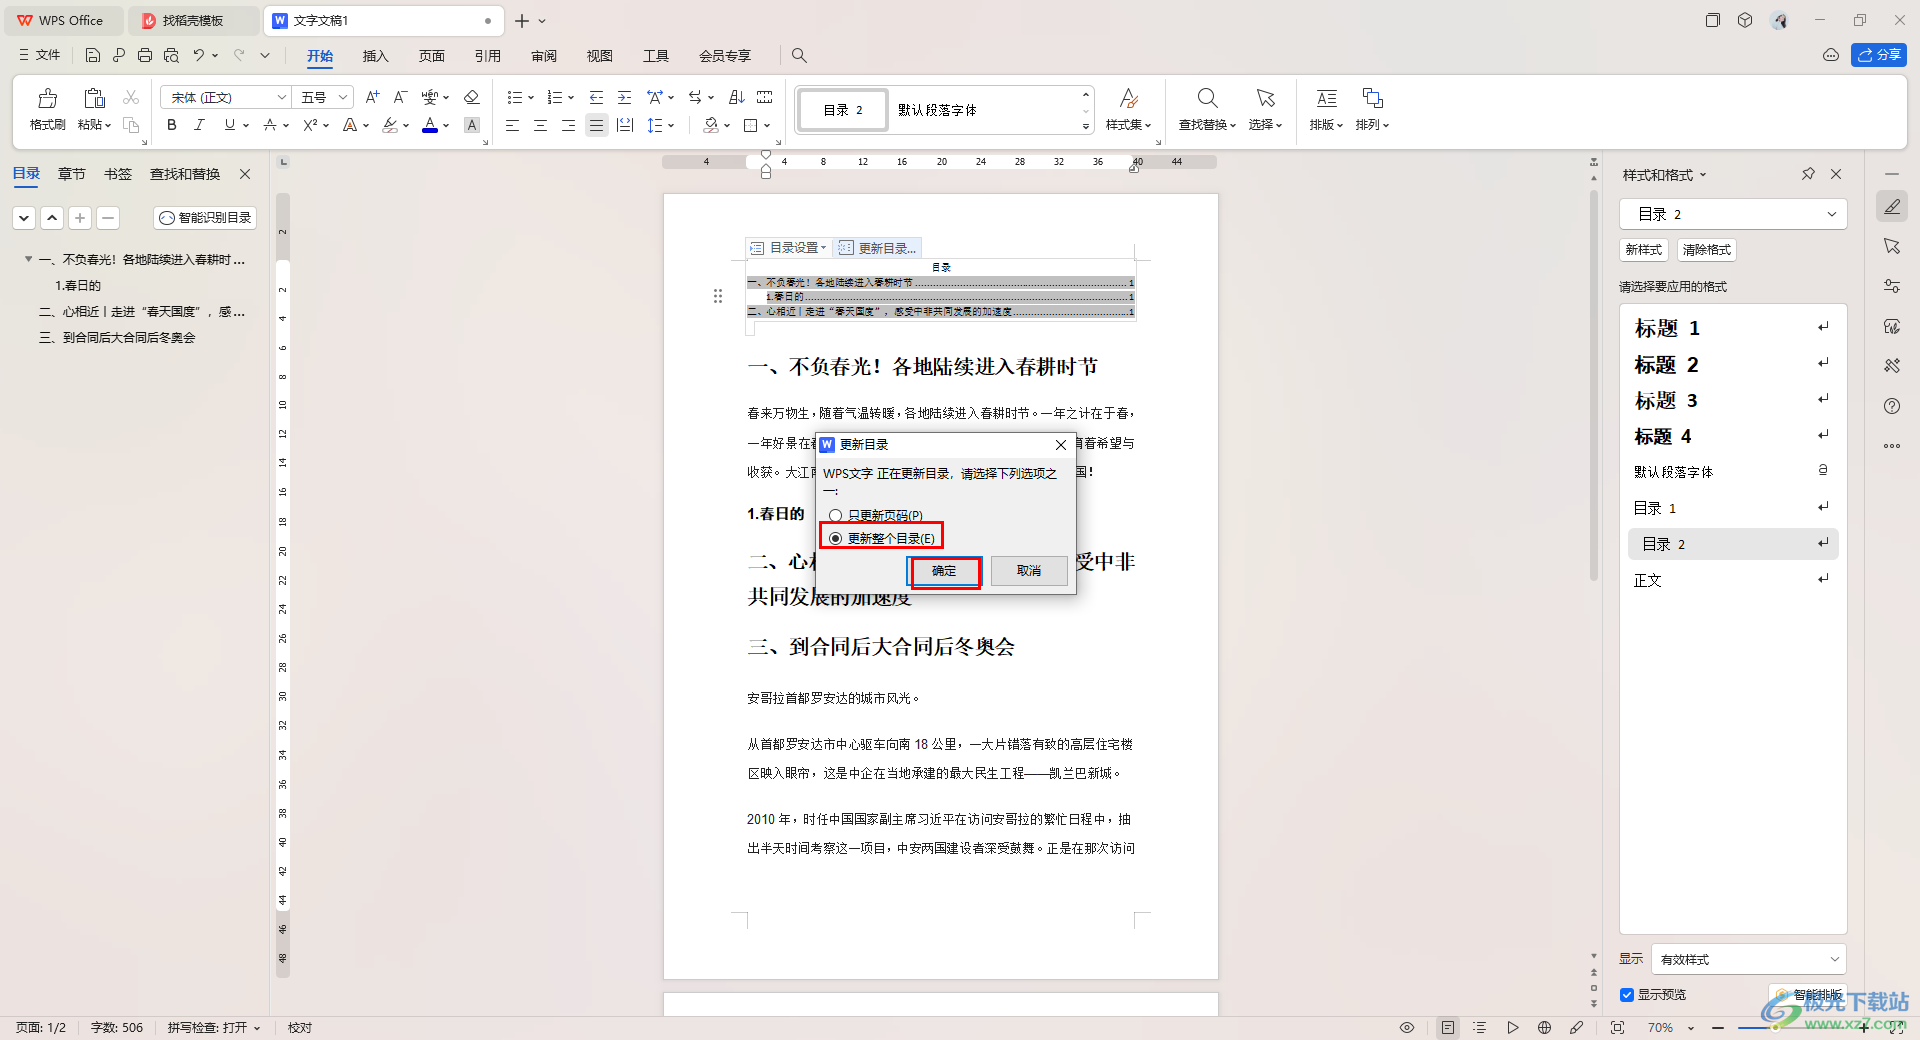Open the font color swatch
Screen dimensions: 1920x1040
430,125
